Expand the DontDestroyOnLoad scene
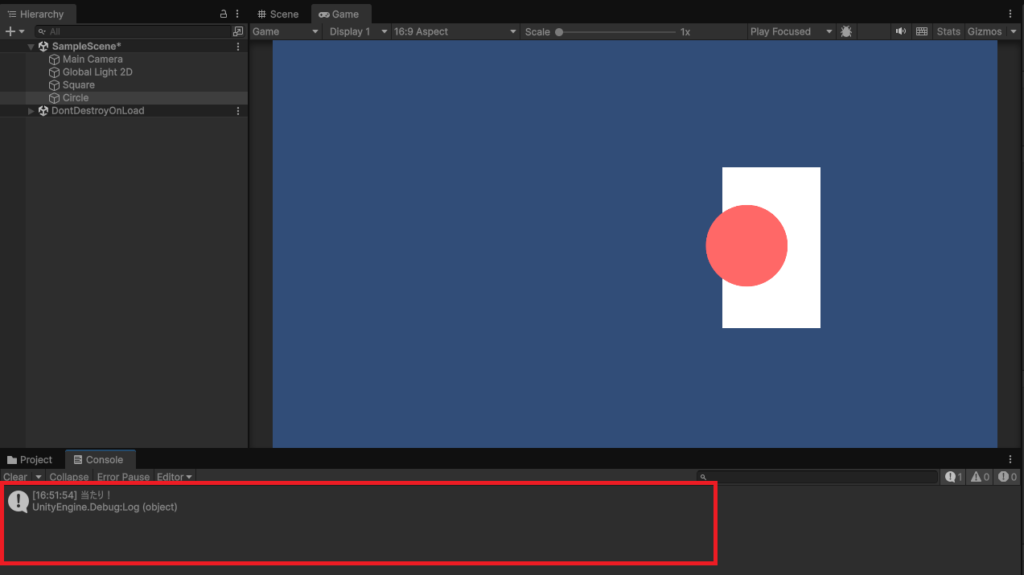This screenshot has height=575, width=1024. pyautogui.click(x=31, y=111)
